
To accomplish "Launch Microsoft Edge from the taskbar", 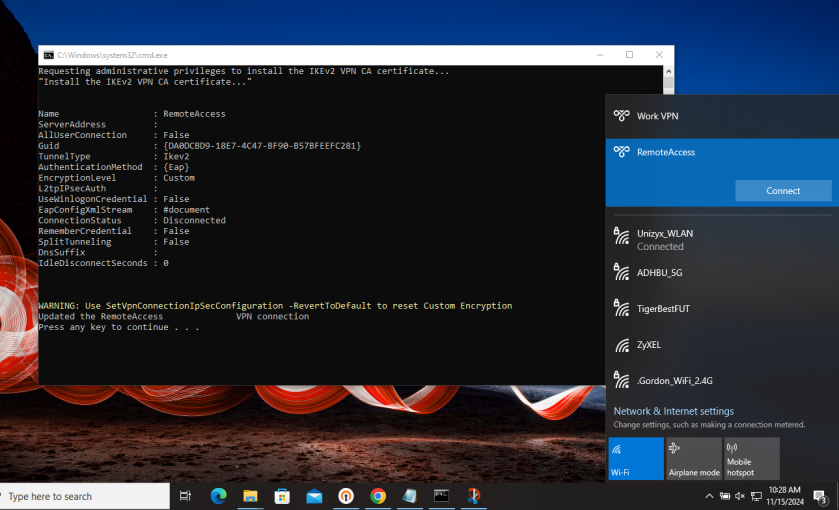I will pyautogui.click(x=218, y=496).
